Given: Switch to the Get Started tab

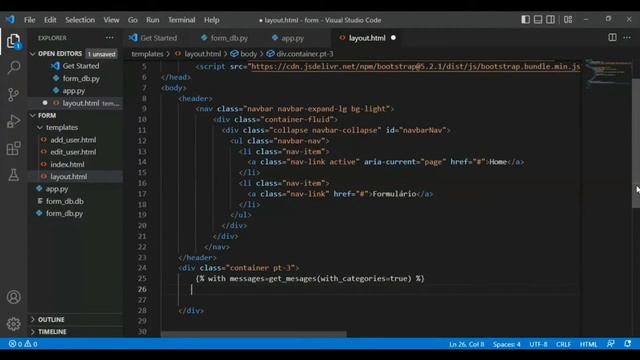Looking at the screenshot, I should pyautogui.click(x=157, y=38).
